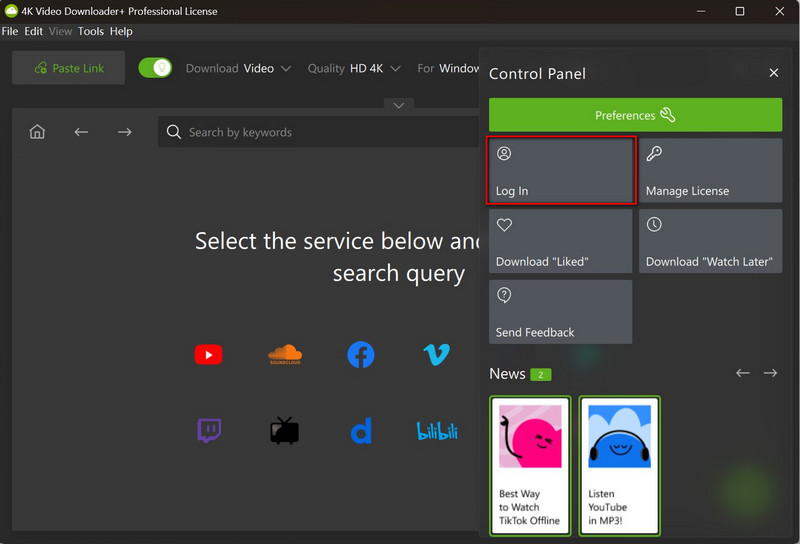Viewport: 800px width, 544px height.
Task: Click the News count badge
Action: [x=541, y=375]
